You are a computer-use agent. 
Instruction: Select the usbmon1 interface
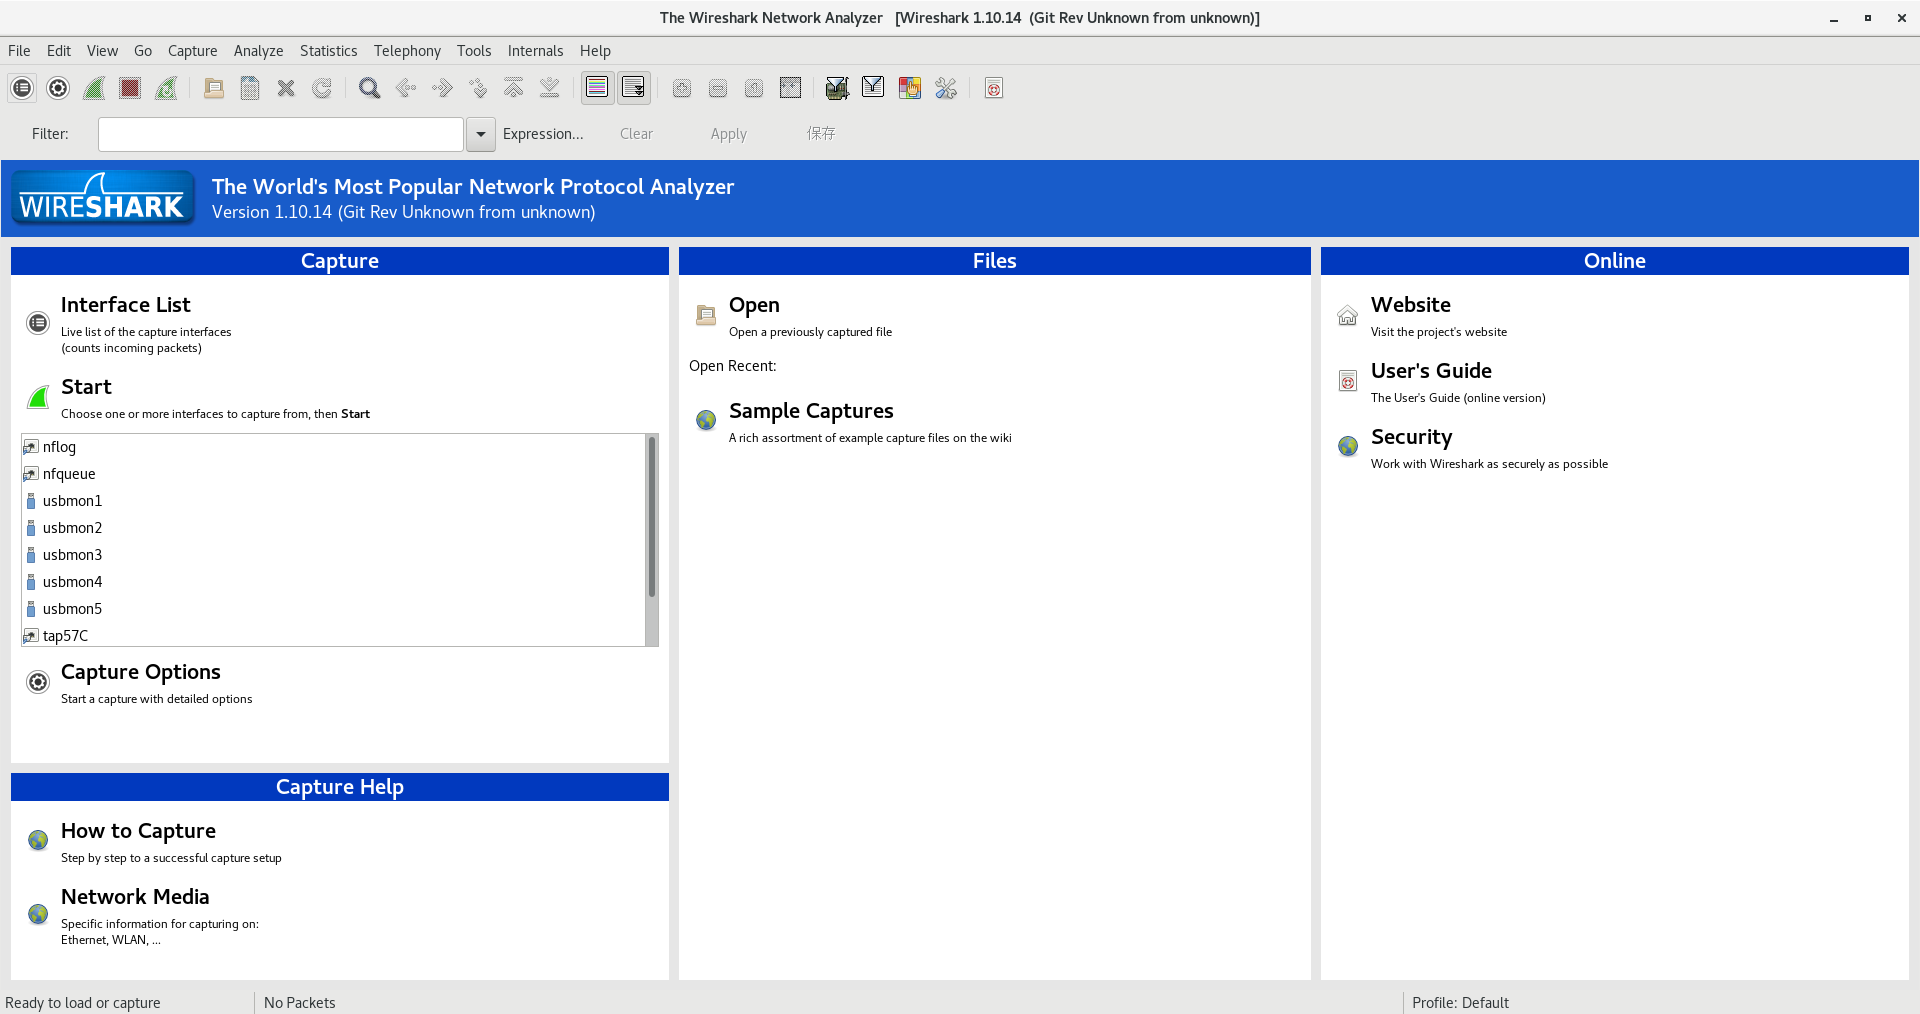click(334, 501)
